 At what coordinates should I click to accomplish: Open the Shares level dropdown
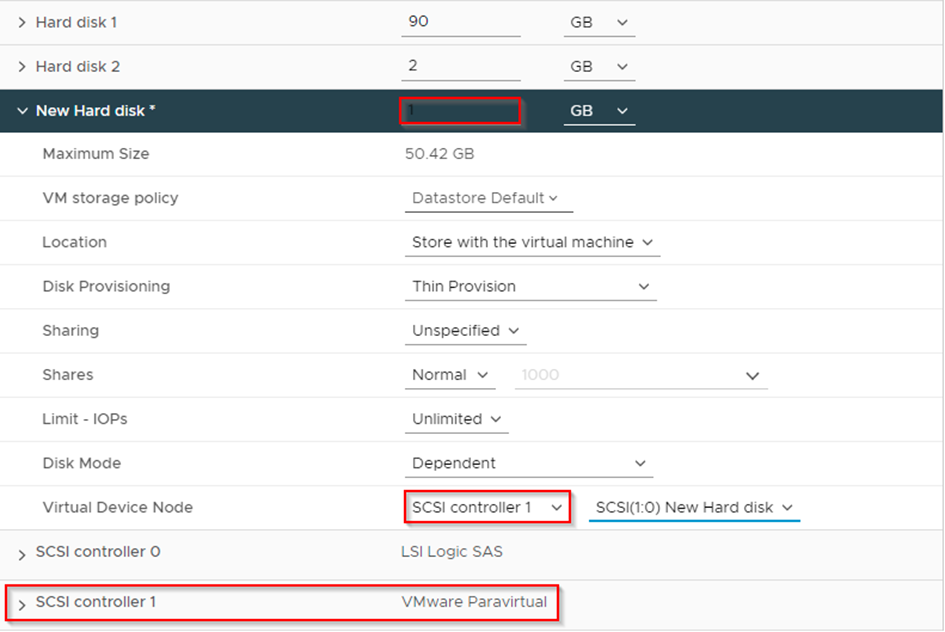[449, 374]
